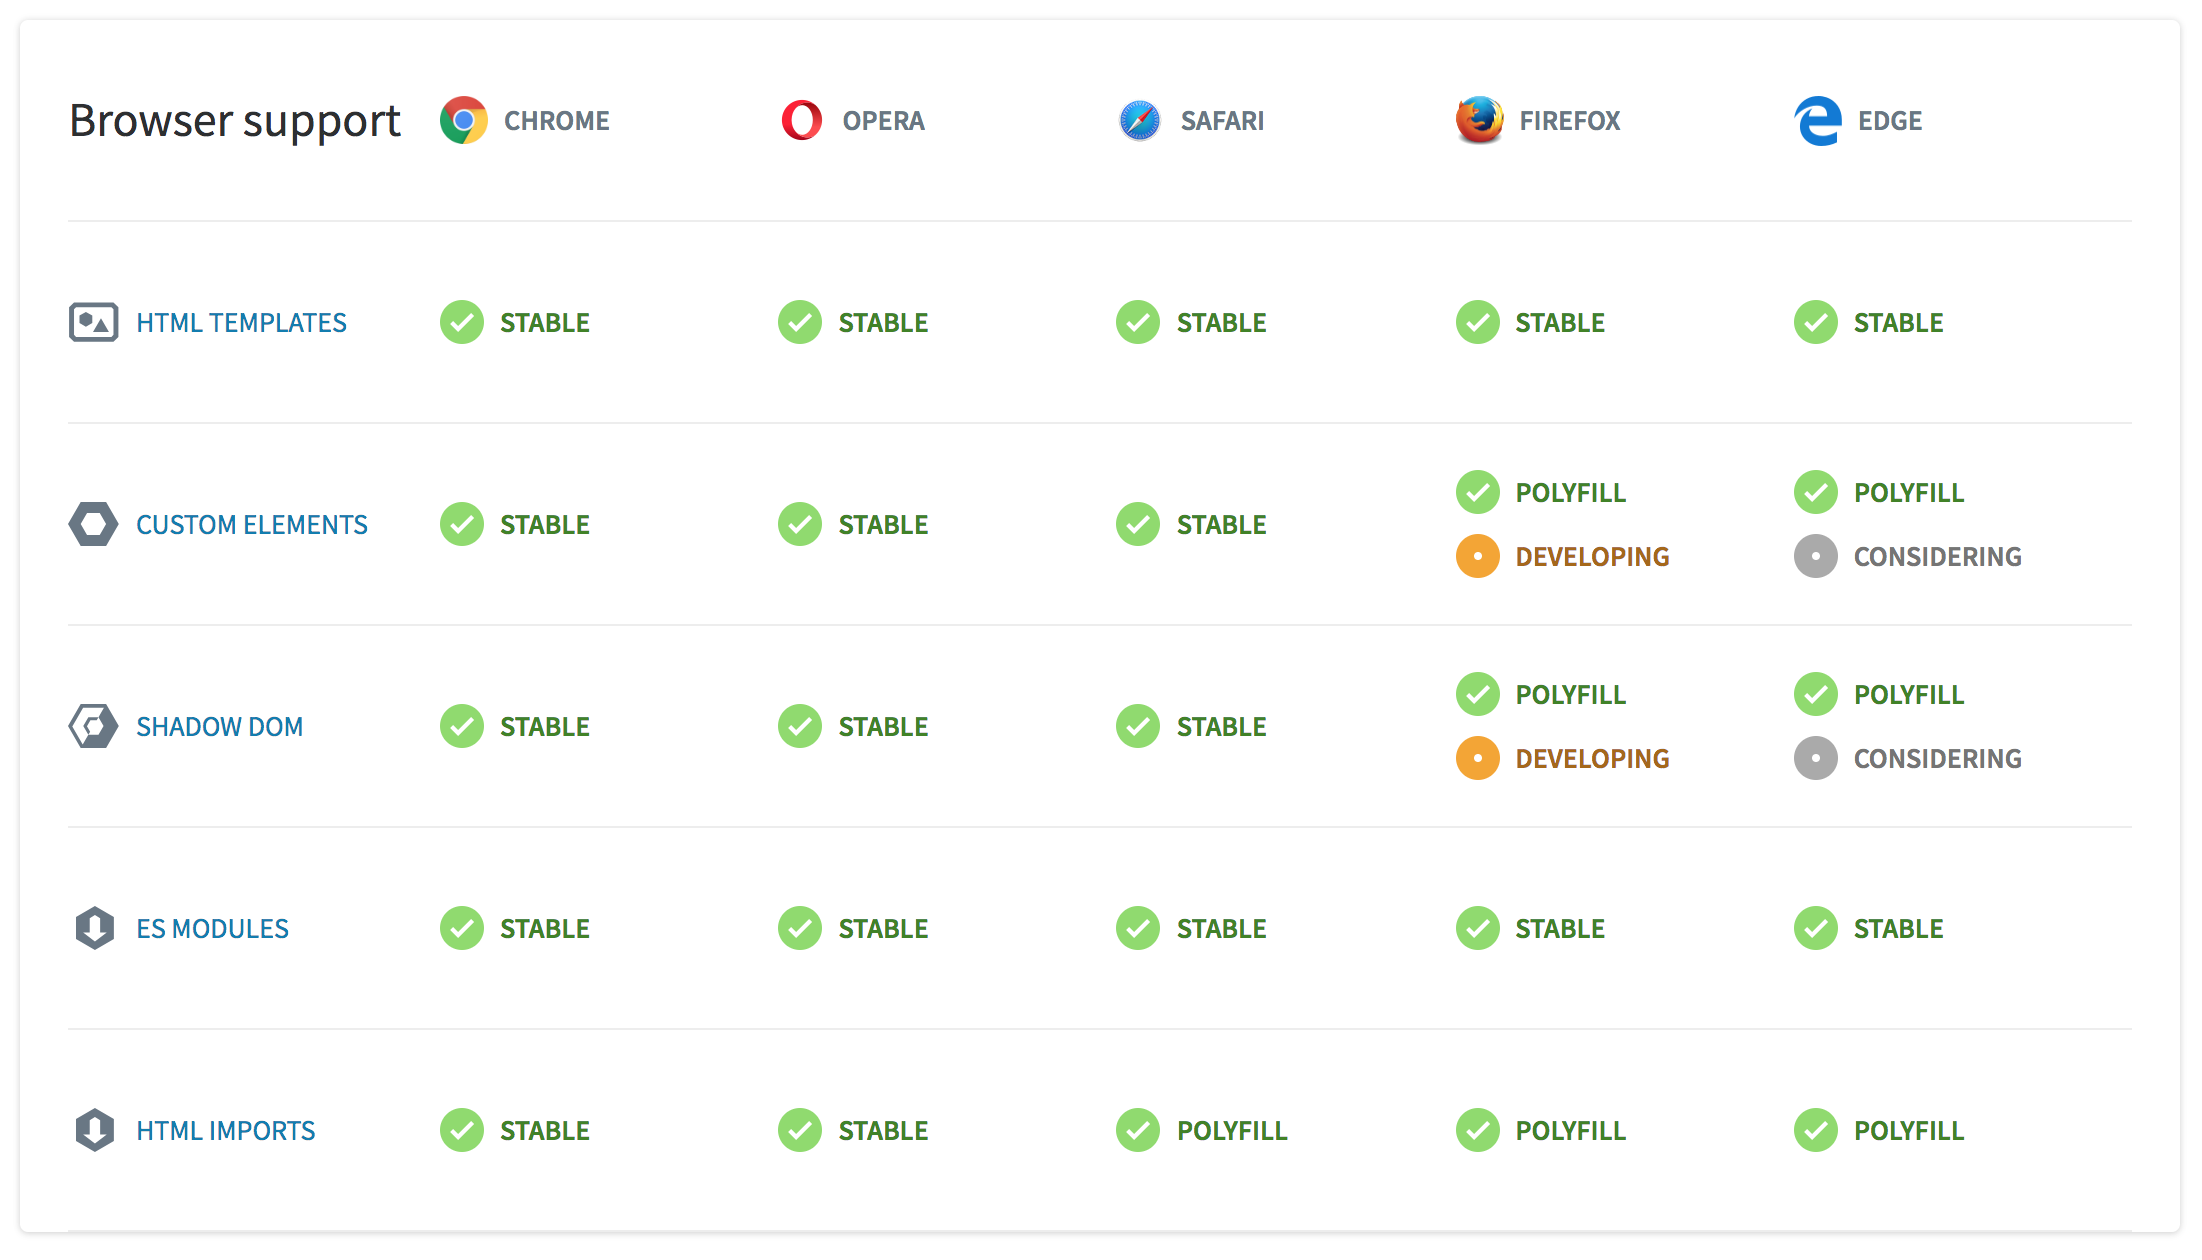The height and width of the screenshot is (1260, 2202).
Task: Click the Chrome browser logo
Action: (x=463, y=121)
